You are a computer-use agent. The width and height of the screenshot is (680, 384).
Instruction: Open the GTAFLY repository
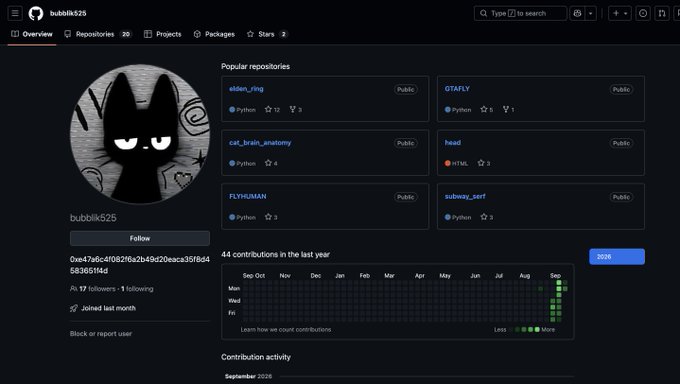click(x=457, y=89)
